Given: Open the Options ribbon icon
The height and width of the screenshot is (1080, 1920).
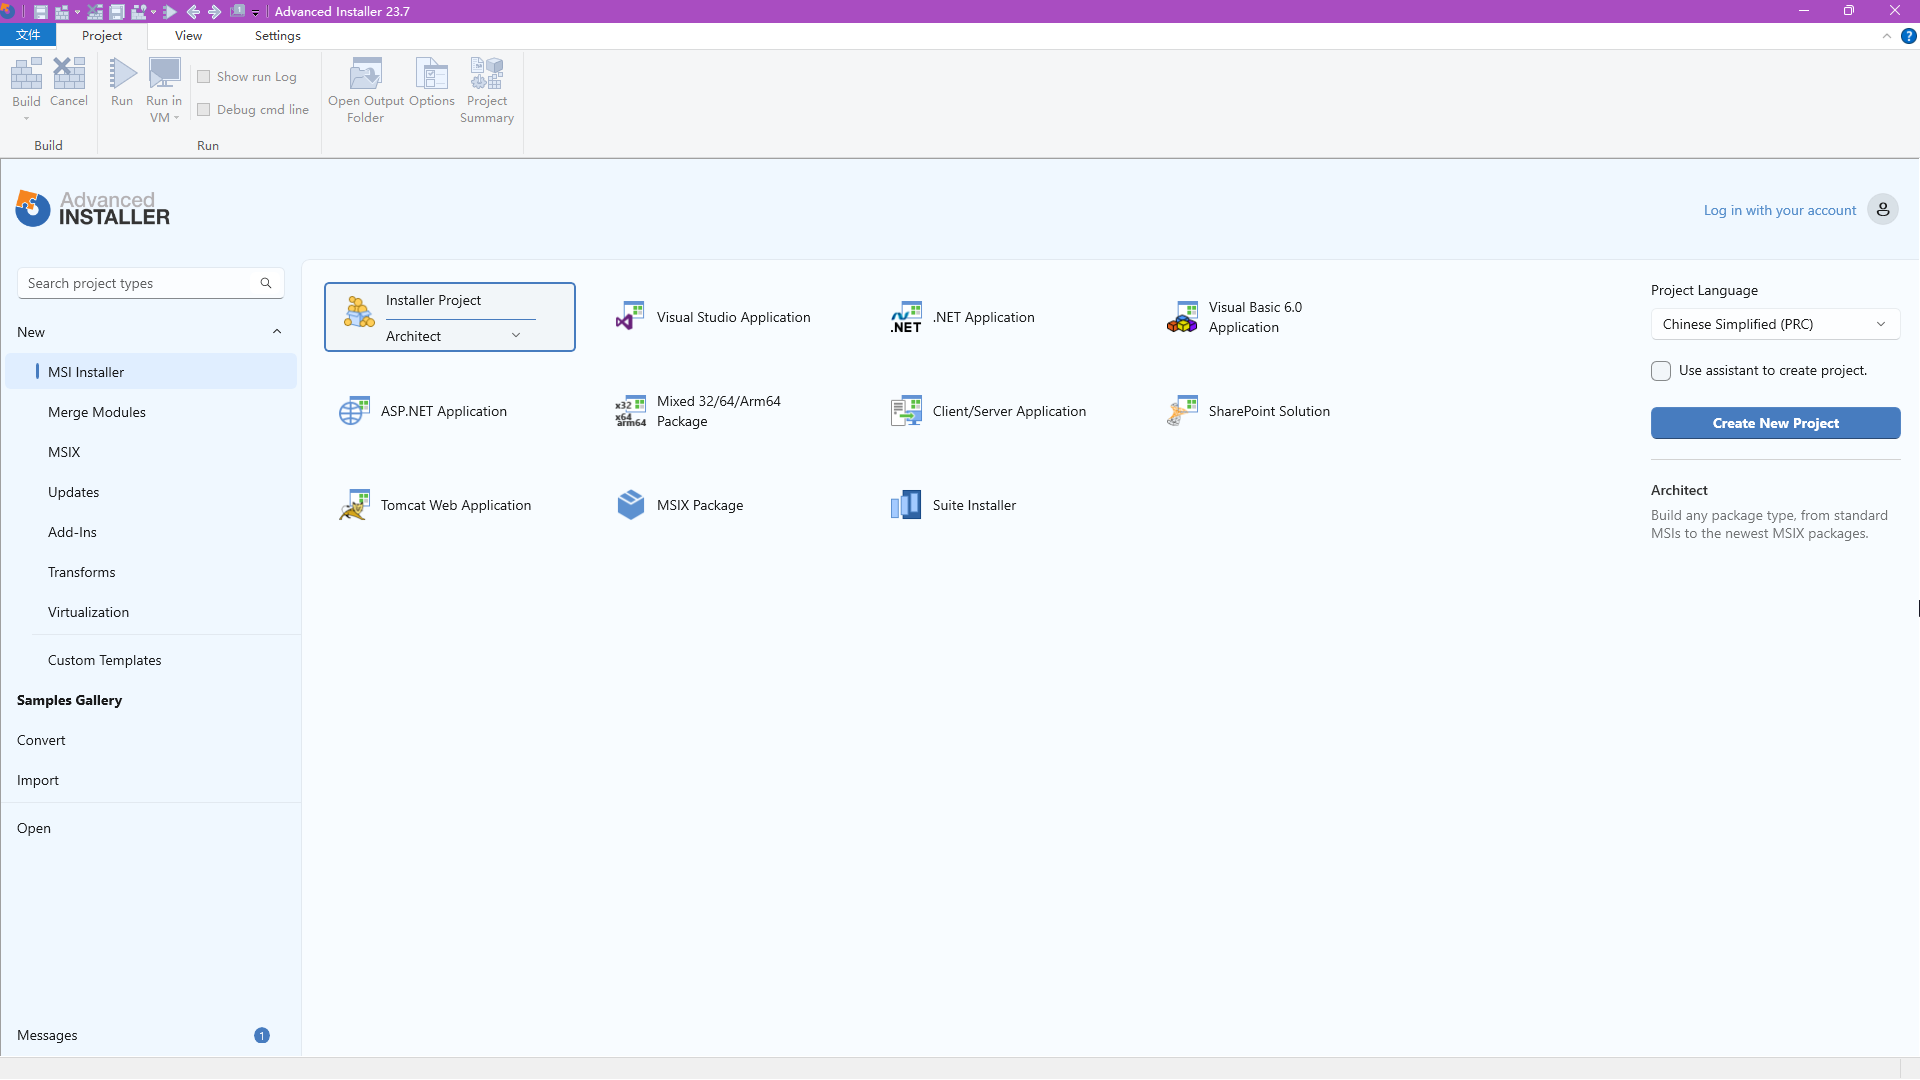Looking at the screenshot, I should (432, 82).
